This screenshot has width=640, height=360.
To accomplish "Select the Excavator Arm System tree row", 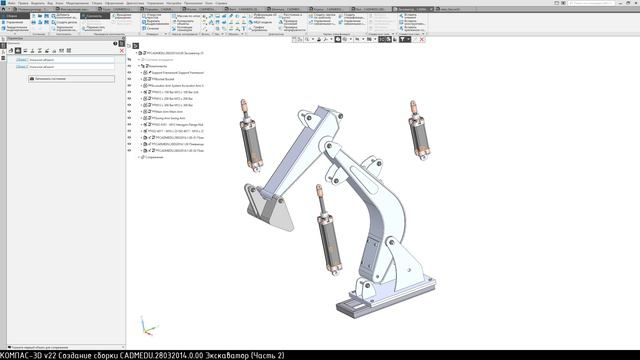I will click(173, 86).
